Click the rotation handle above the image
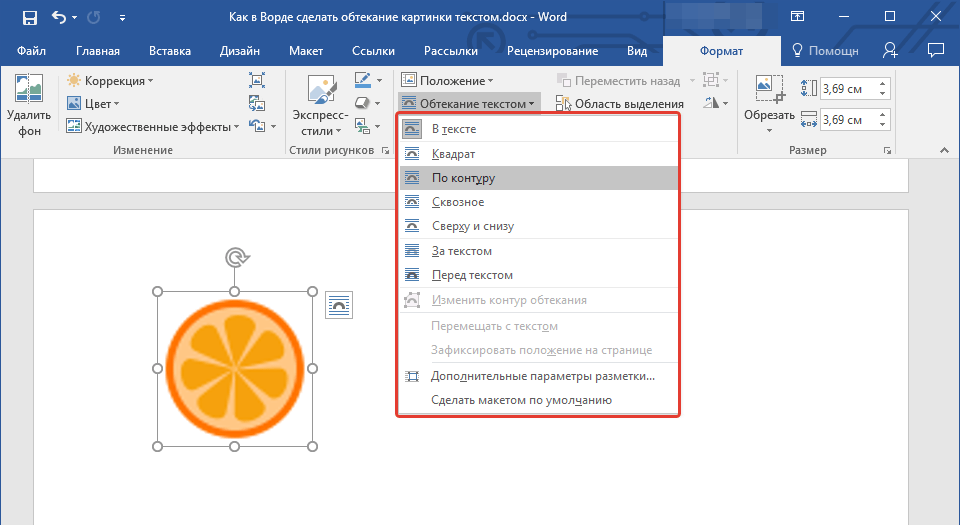This screenshot has height=525, width=960. [x=235, y=258]
